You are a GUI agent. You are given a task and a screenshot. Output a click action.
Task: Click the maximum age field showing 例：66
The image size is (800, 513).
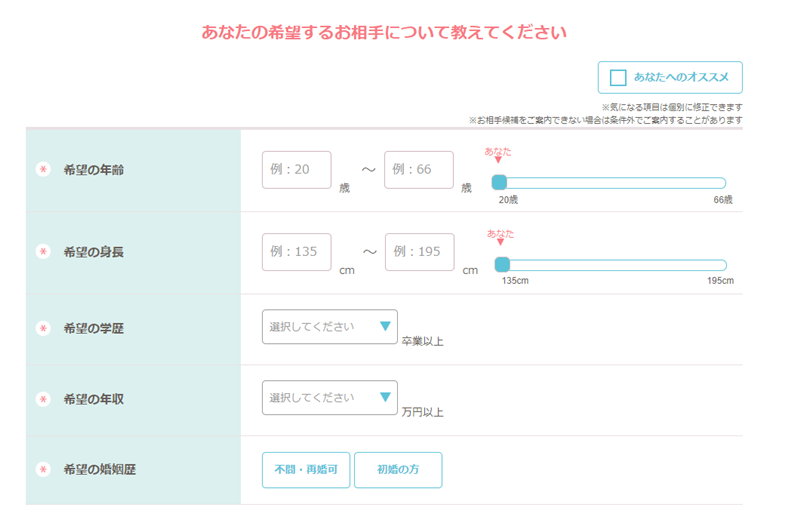point(418,170)
